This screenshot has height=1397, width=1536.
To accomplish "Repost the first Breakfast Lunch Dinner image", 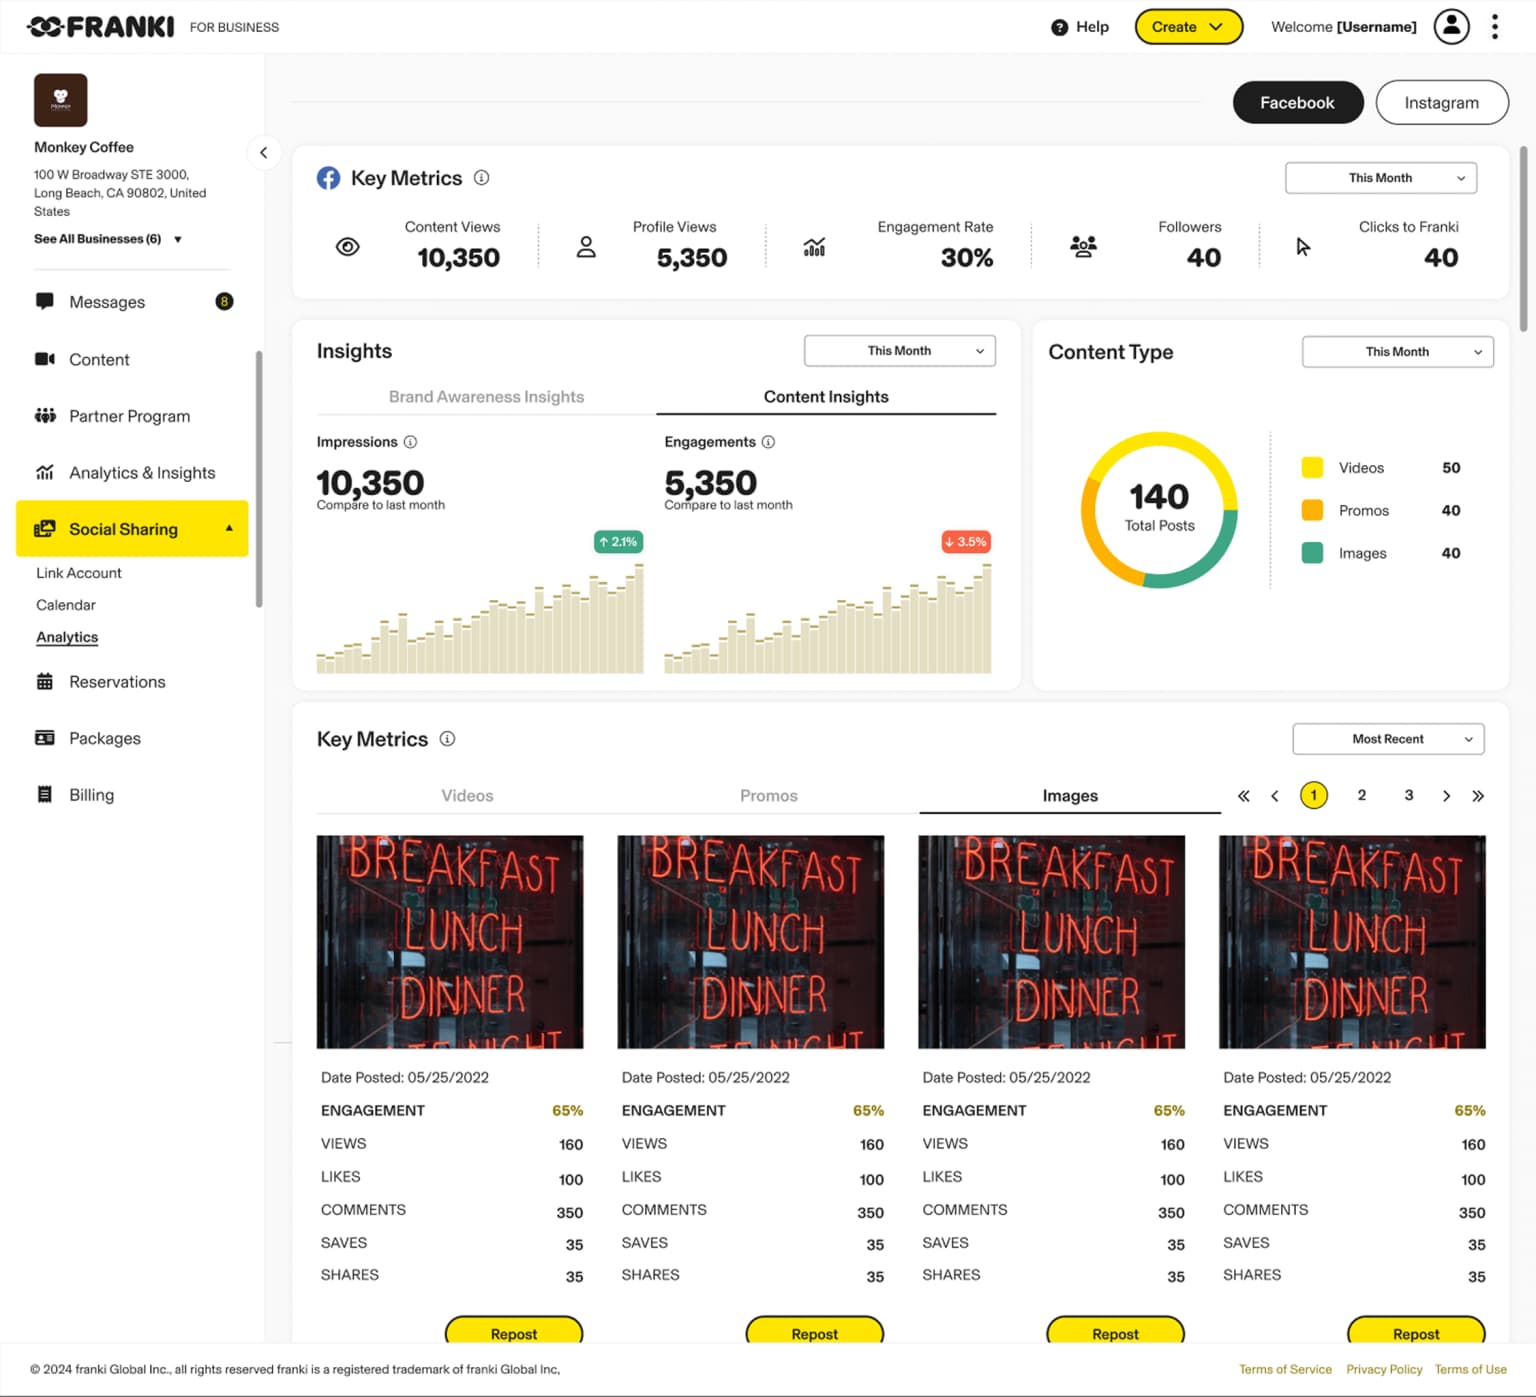I will (x=514, y=1333).
